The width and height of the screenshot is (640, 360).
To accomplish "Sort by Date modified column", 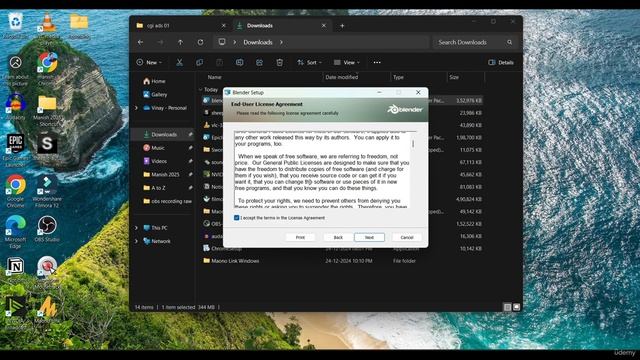I will 342,77.
